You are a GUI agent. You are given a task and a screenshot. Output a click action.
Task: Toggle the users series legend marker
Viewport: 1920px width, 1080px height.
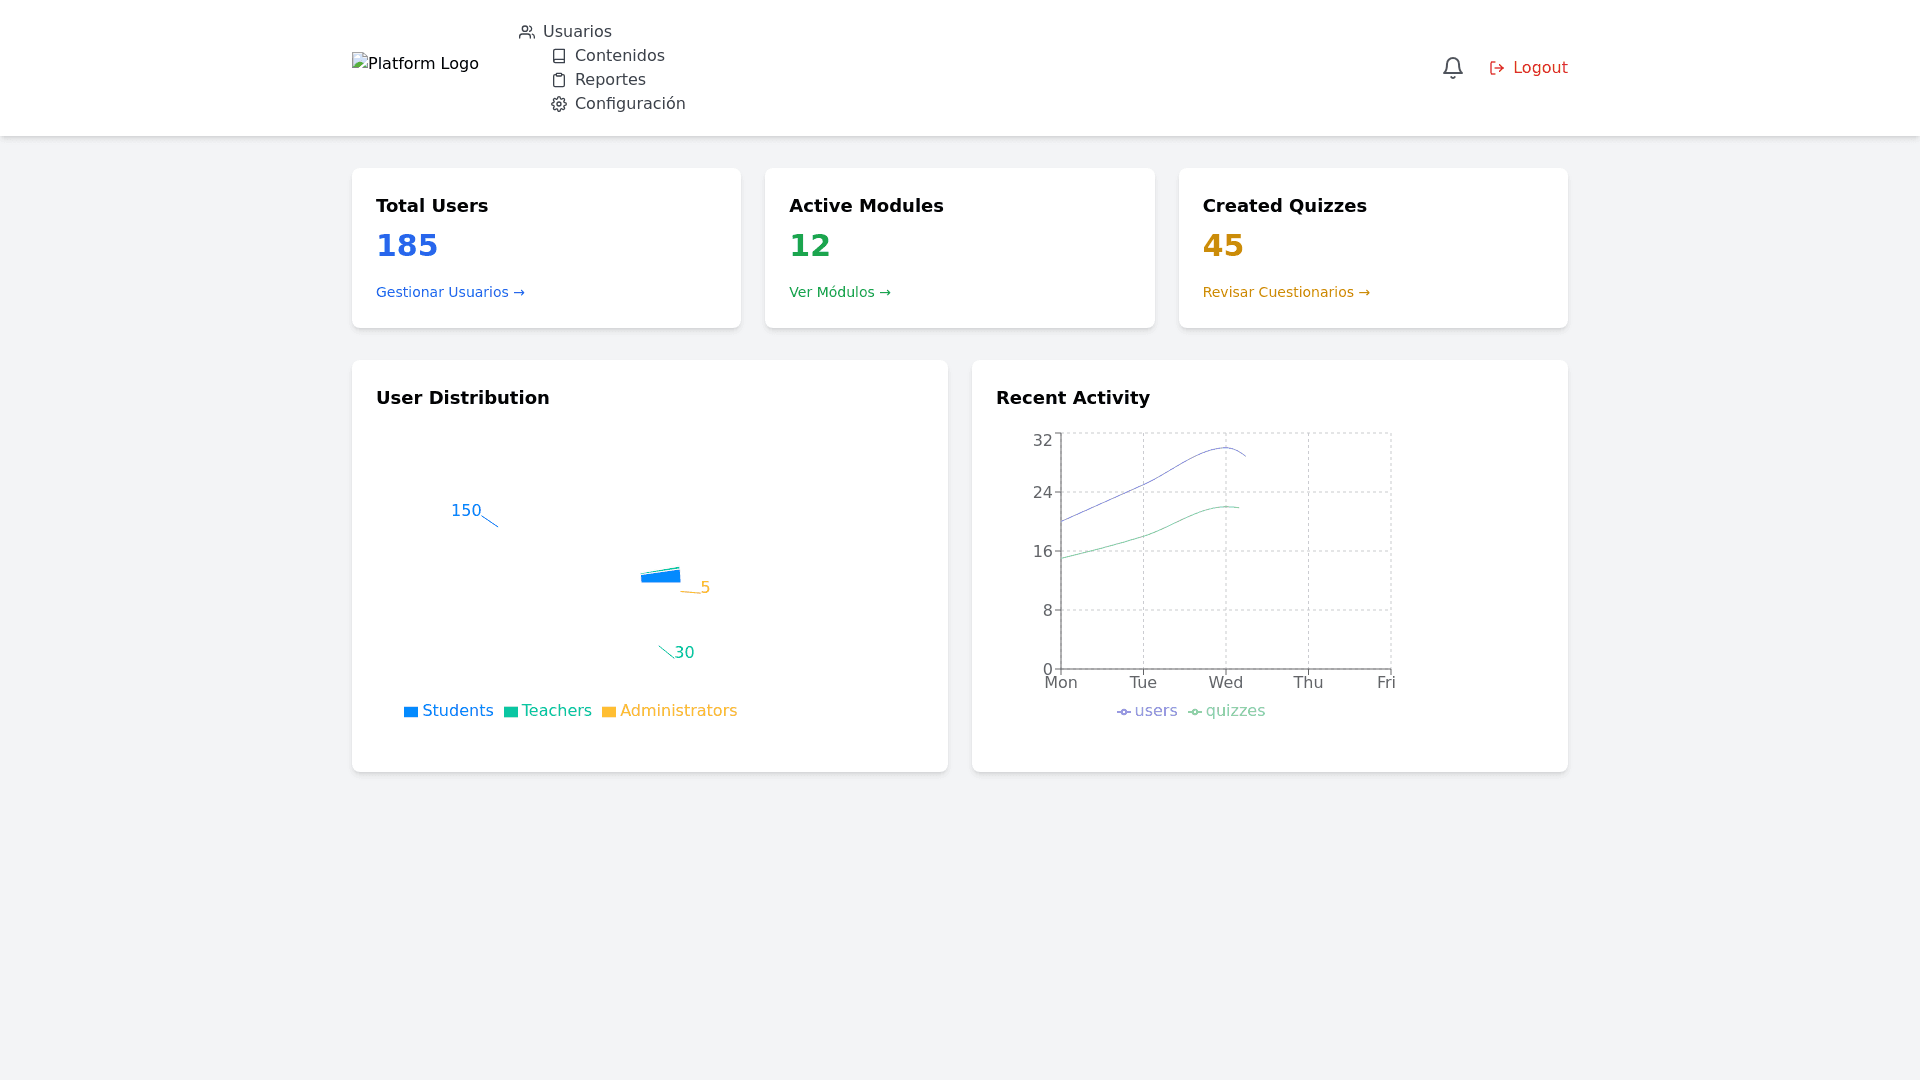[1124, 712]
